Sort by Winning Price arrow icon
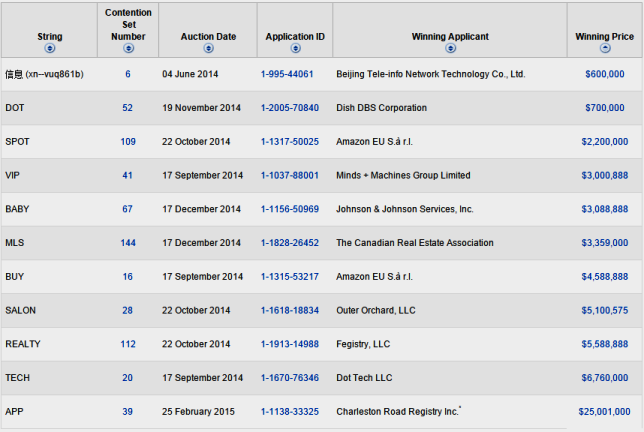 click(x=605, y=48)
